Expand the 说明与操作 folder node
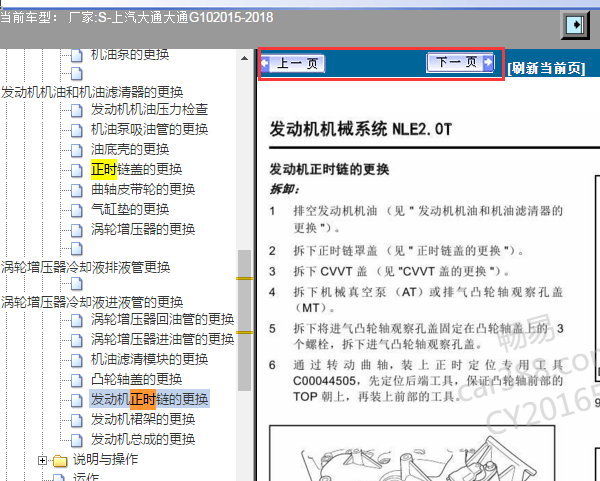This screenshot has height=481, width=600. pyautogui.click(x=42, y=460)
